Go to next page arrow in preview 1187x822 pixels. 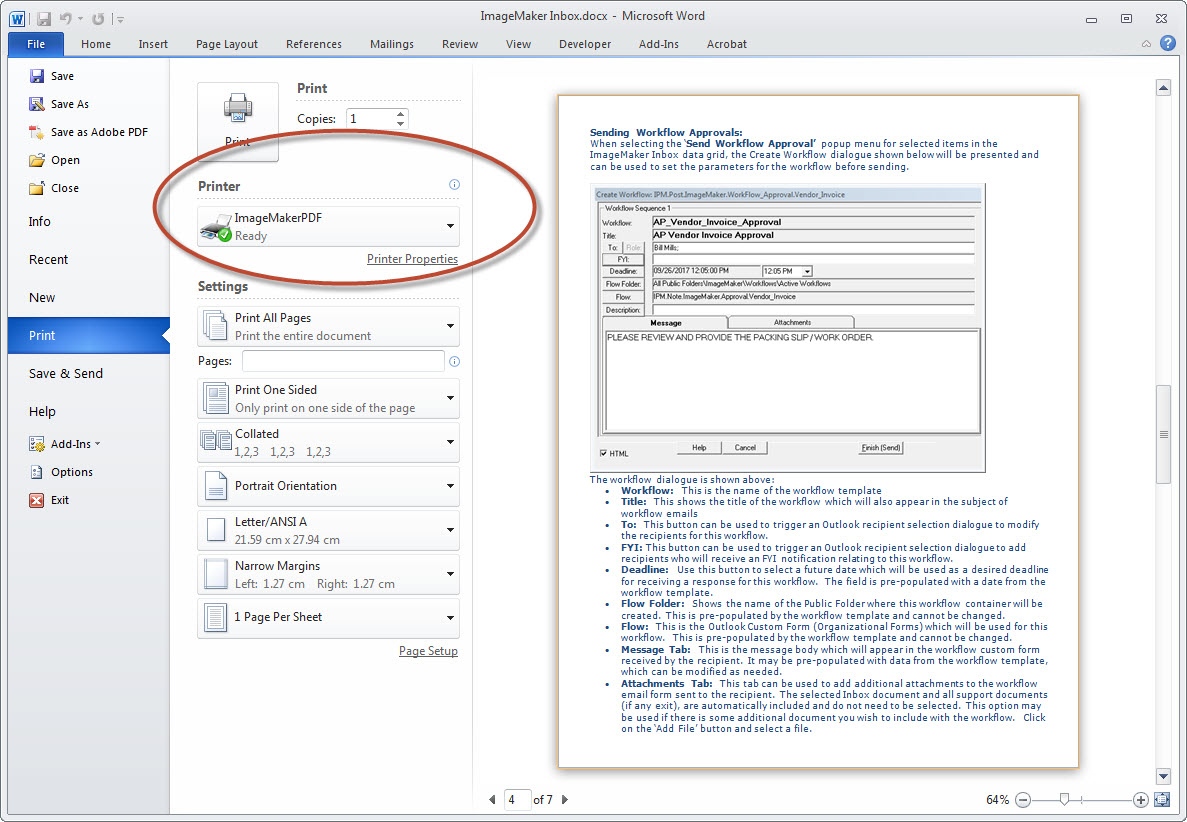(565, 799)
